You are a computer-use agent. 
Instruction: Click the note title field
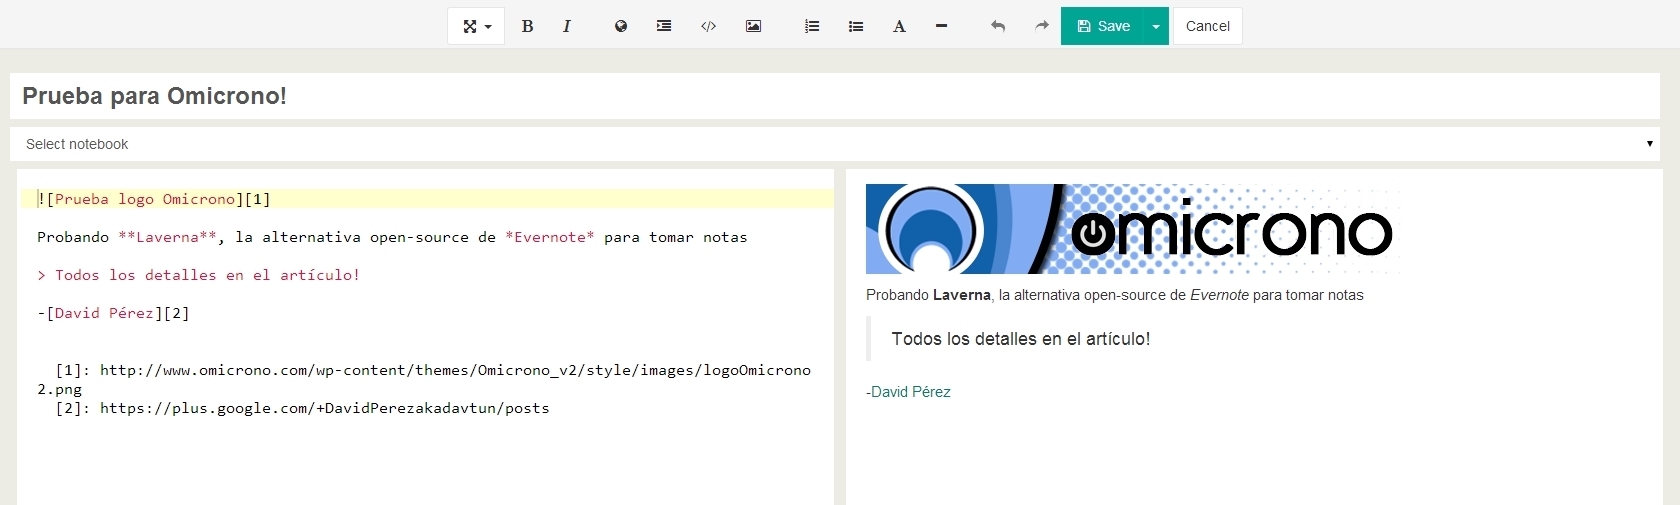tap(834, 96)
